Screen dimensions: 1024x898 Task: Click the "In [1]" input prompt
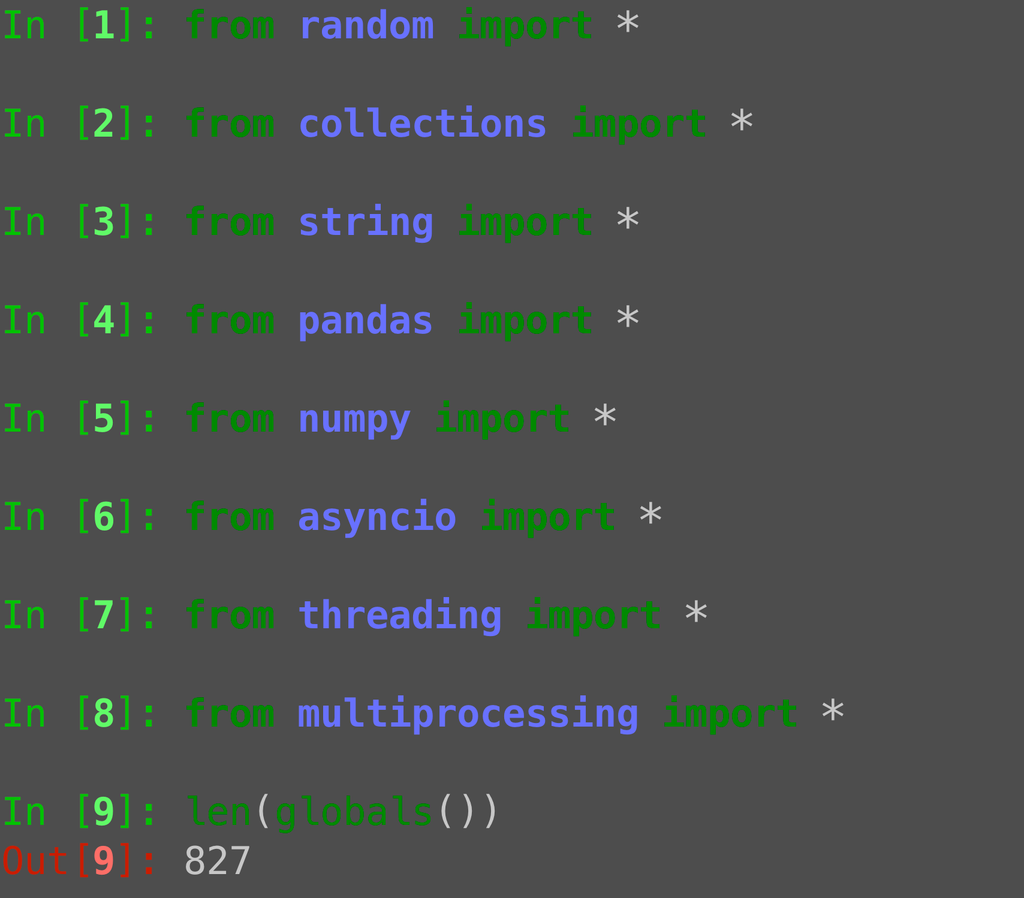coord(70,26)
